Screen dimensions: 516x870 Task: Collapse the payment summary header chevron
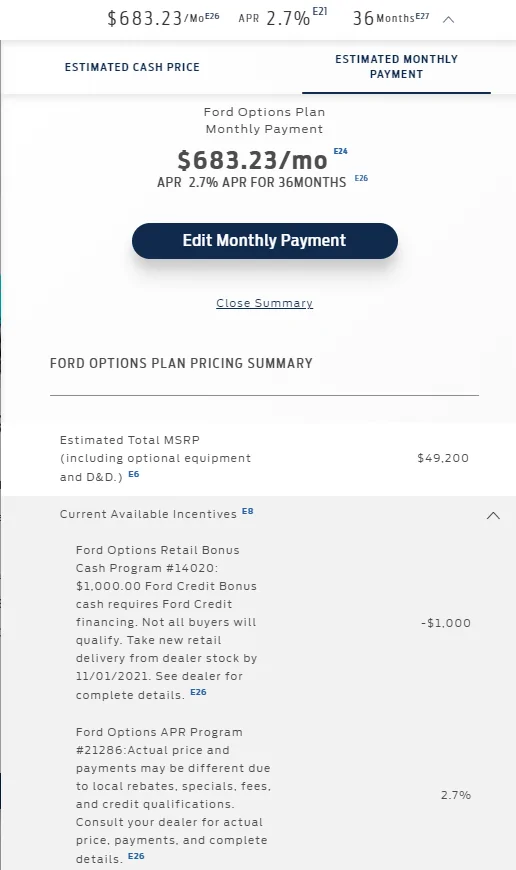(x=448, y=19)
